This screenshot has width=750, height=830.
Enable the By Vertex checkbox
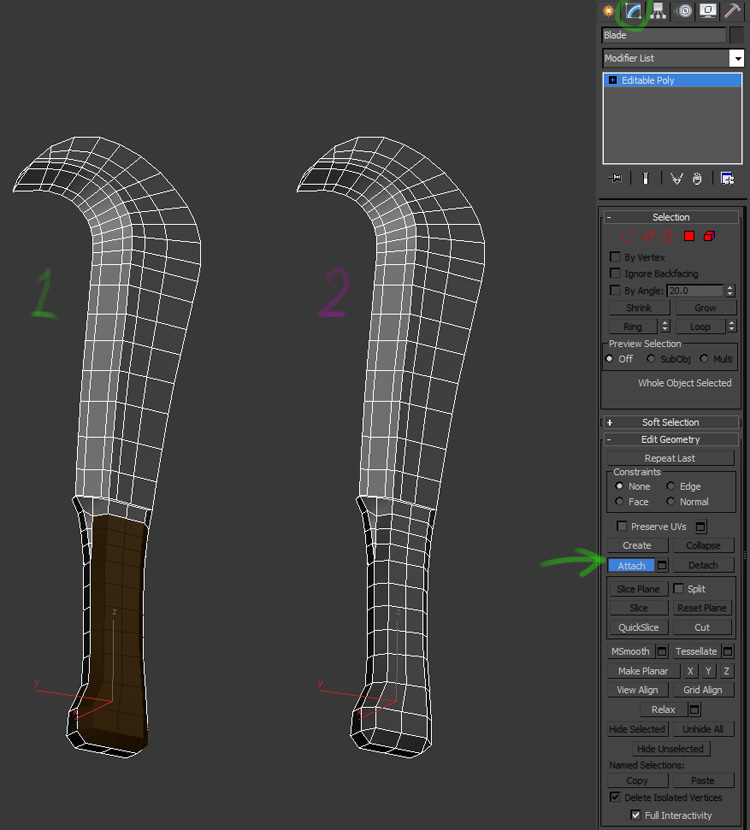pyautogui.click(x=615, y=257)
